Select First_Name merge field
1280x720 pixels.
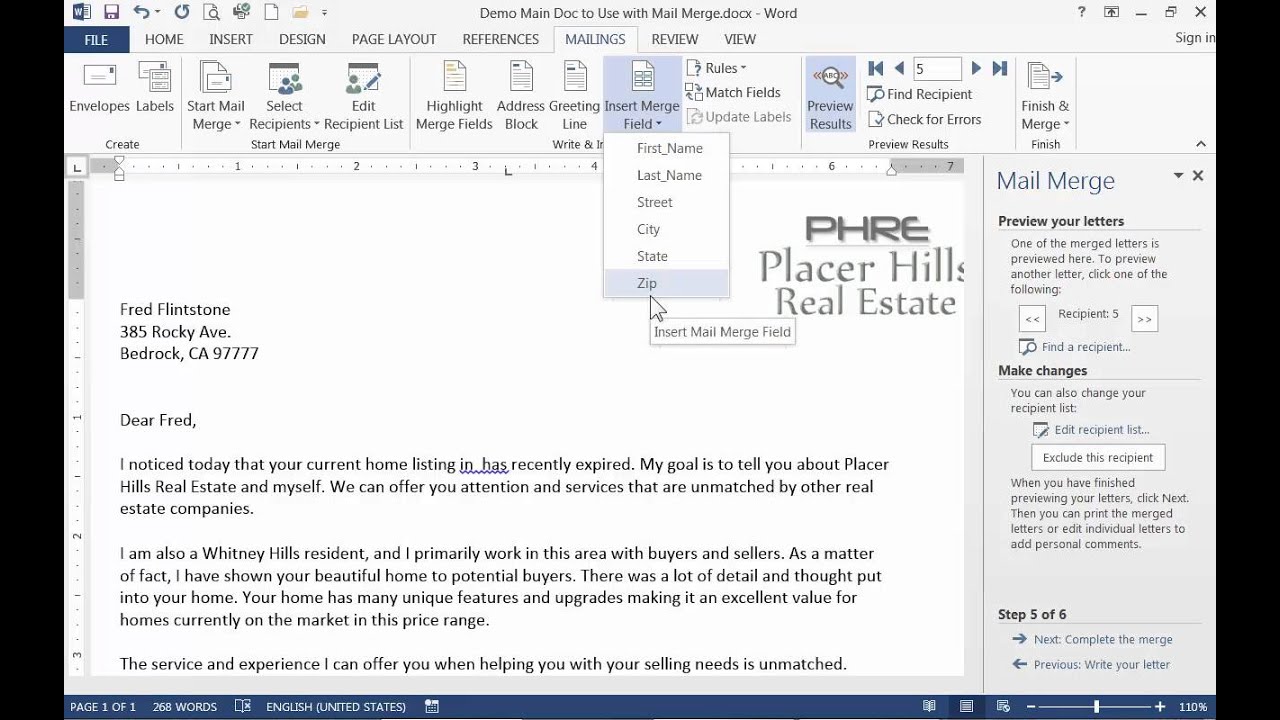point(666,148)
